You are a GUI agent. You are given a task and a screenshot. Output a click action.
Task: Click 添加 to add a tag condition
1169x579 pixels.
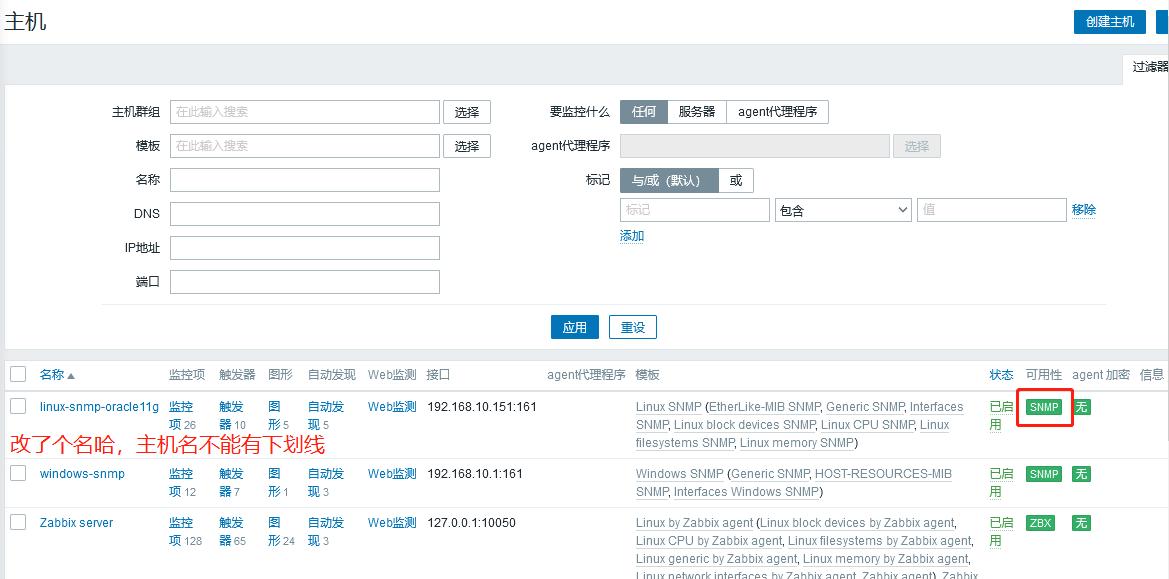point(631,234)
